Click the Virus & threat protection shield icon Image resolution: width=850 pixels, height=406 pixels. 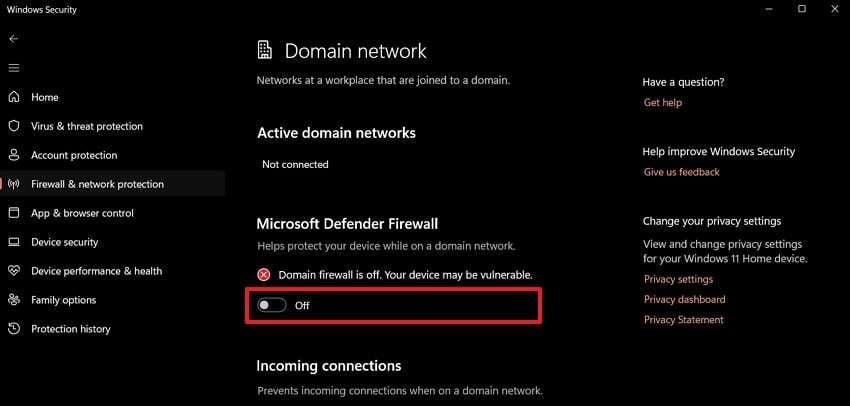[x=14, y=126]
